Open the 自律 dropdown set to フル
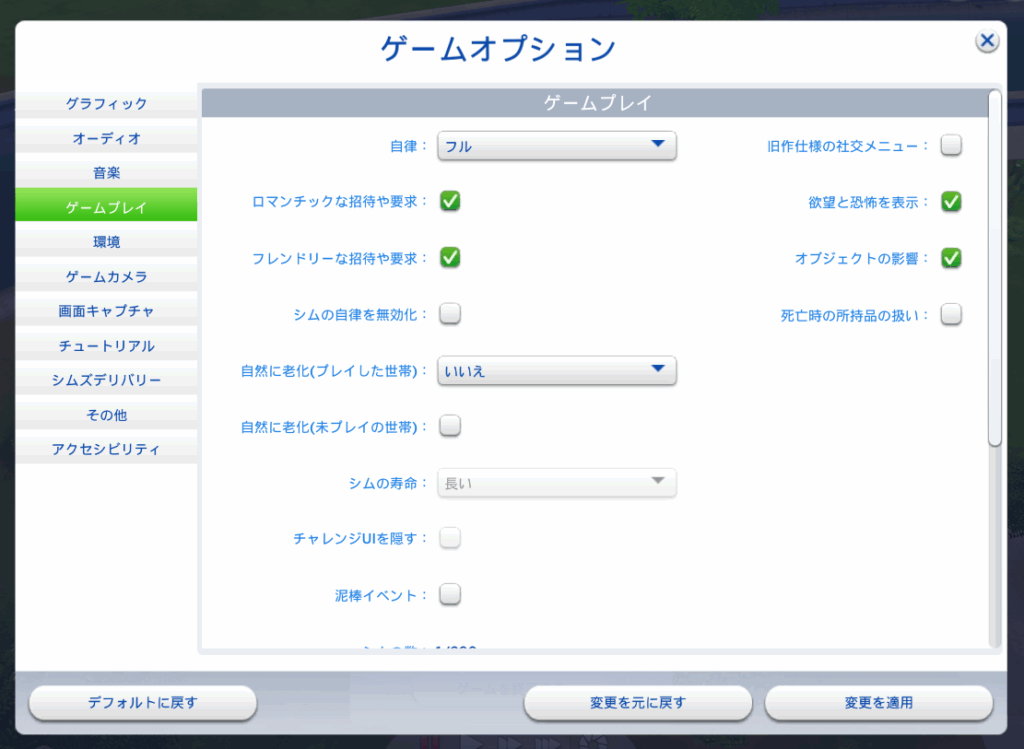The height and width of the screenshot is (749, 1024). (x=556, y=146)
